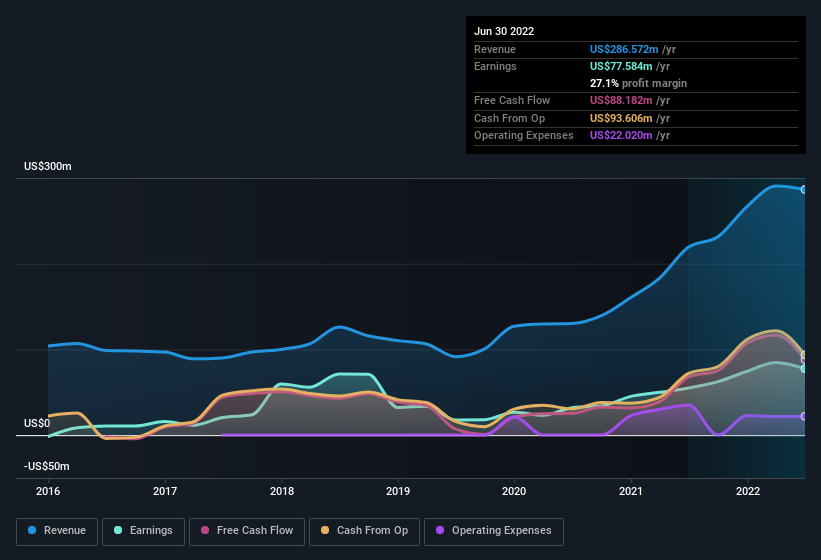Click the 27.1% profit margin text

coord(638,83)
